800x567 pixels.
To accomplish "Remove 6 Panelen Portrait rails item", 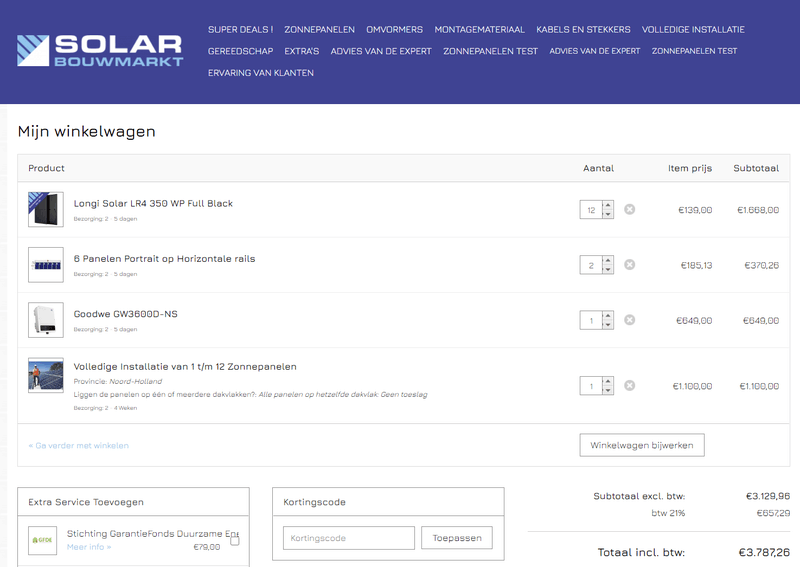I will pos(630,264).
